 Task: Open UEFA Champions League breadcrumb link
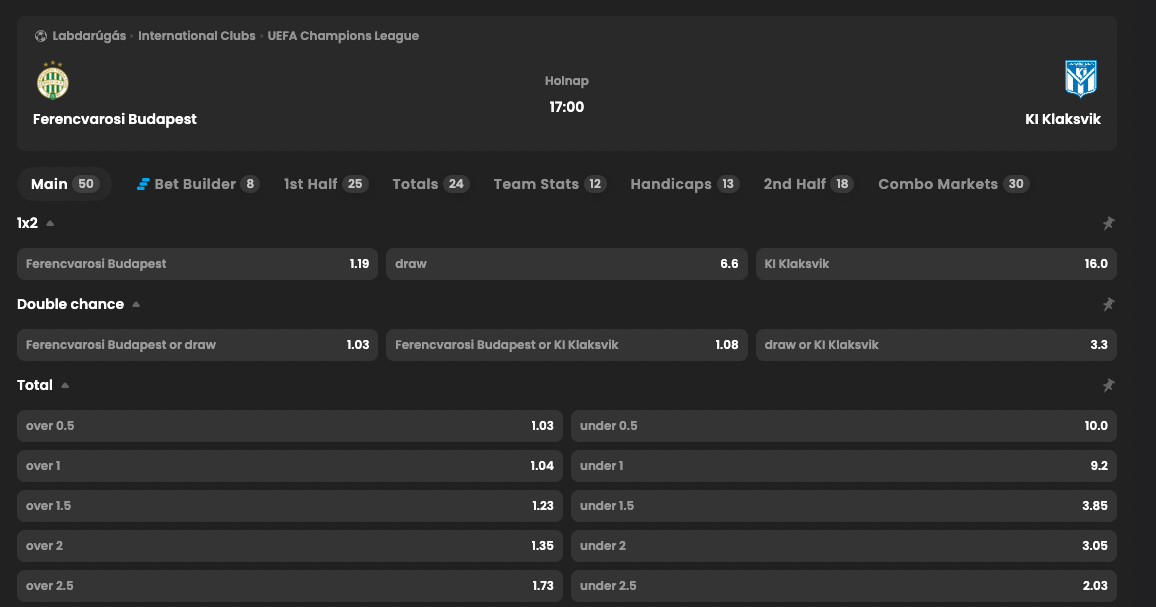(343, 36)
